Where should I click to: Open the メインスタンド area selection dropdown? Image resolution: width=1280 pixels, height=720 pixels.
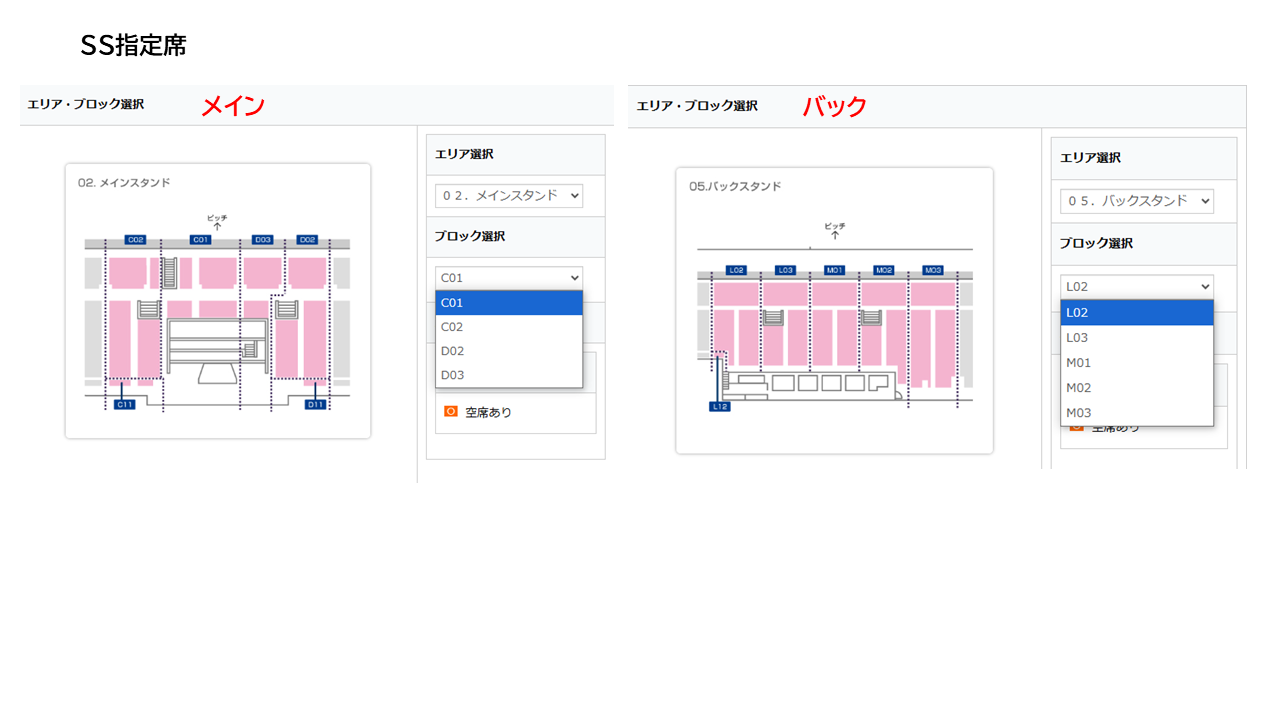(509, 196)
